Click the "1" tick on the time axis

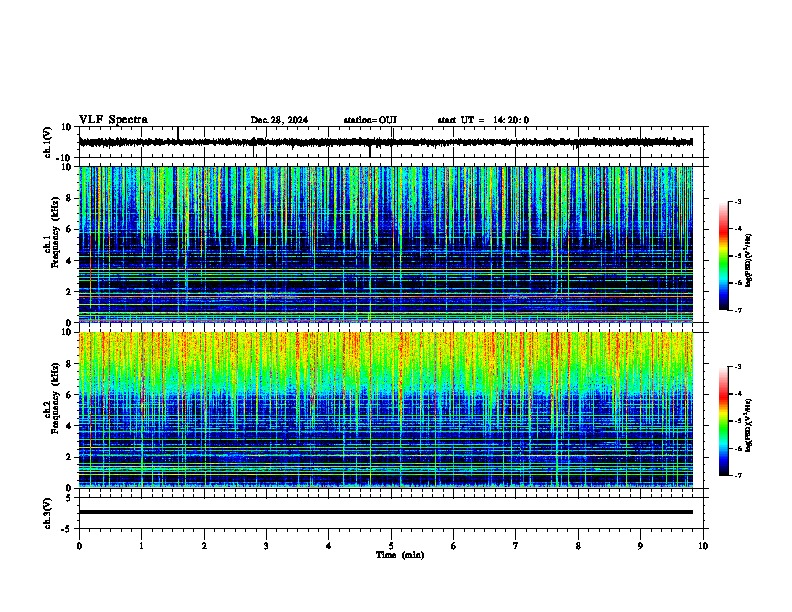click(x=141, y=546)
